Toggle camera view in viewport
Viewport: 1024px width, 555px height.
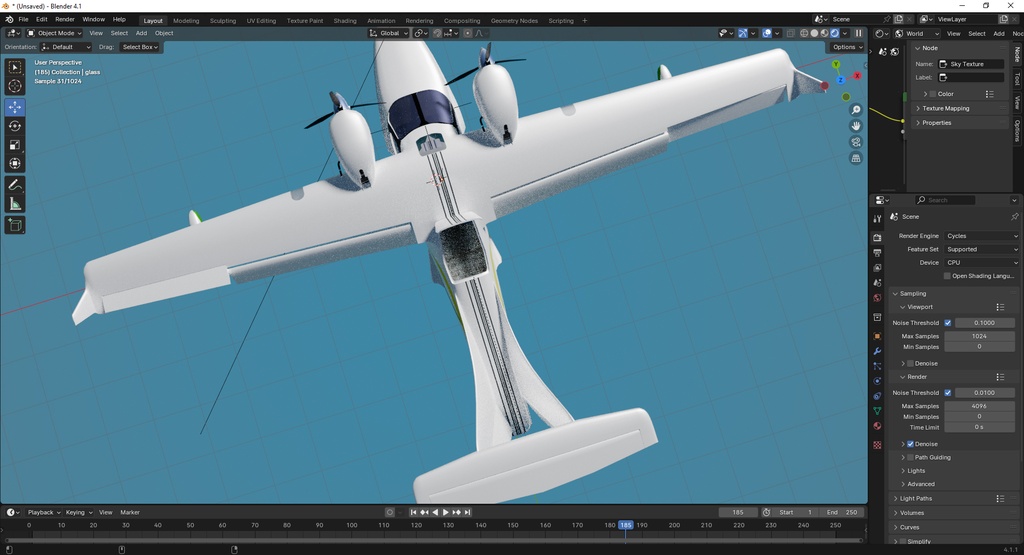pyautogui.click(x=856, y=142)
